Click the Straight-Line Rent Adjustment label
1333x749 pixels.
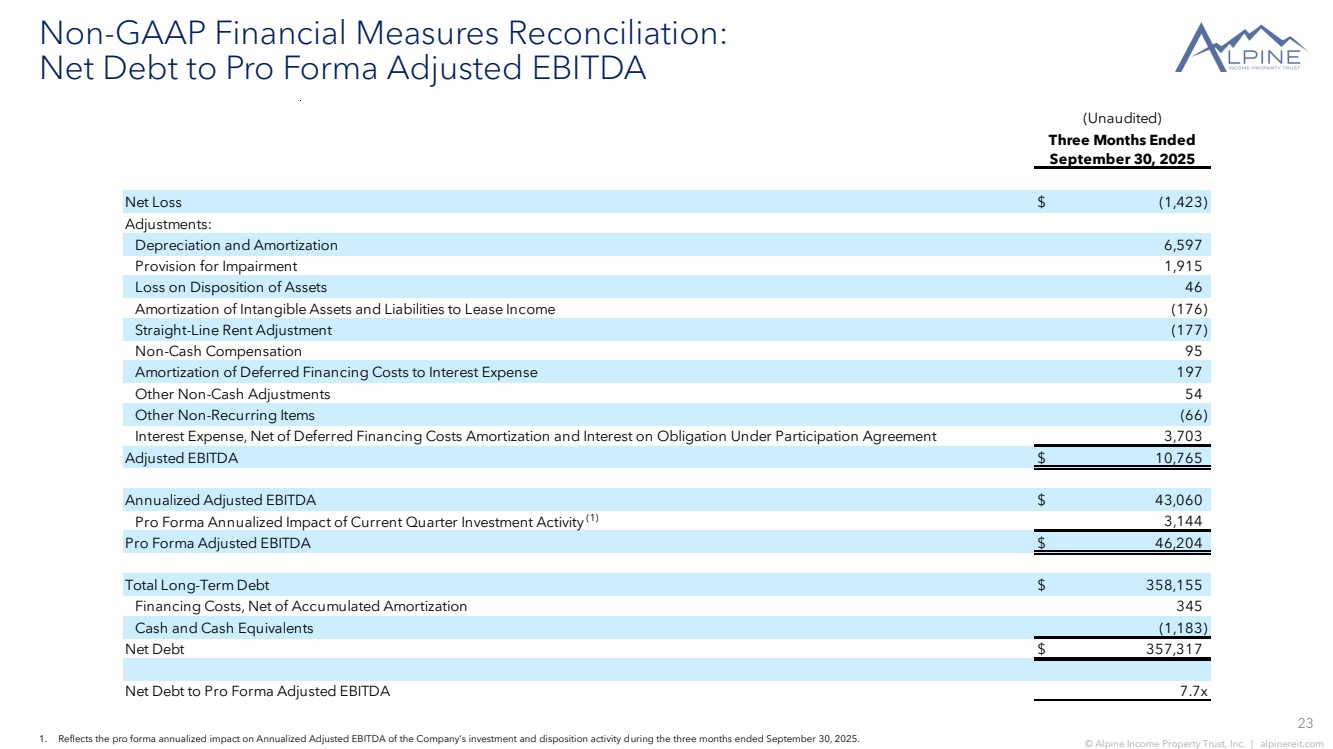233,330
